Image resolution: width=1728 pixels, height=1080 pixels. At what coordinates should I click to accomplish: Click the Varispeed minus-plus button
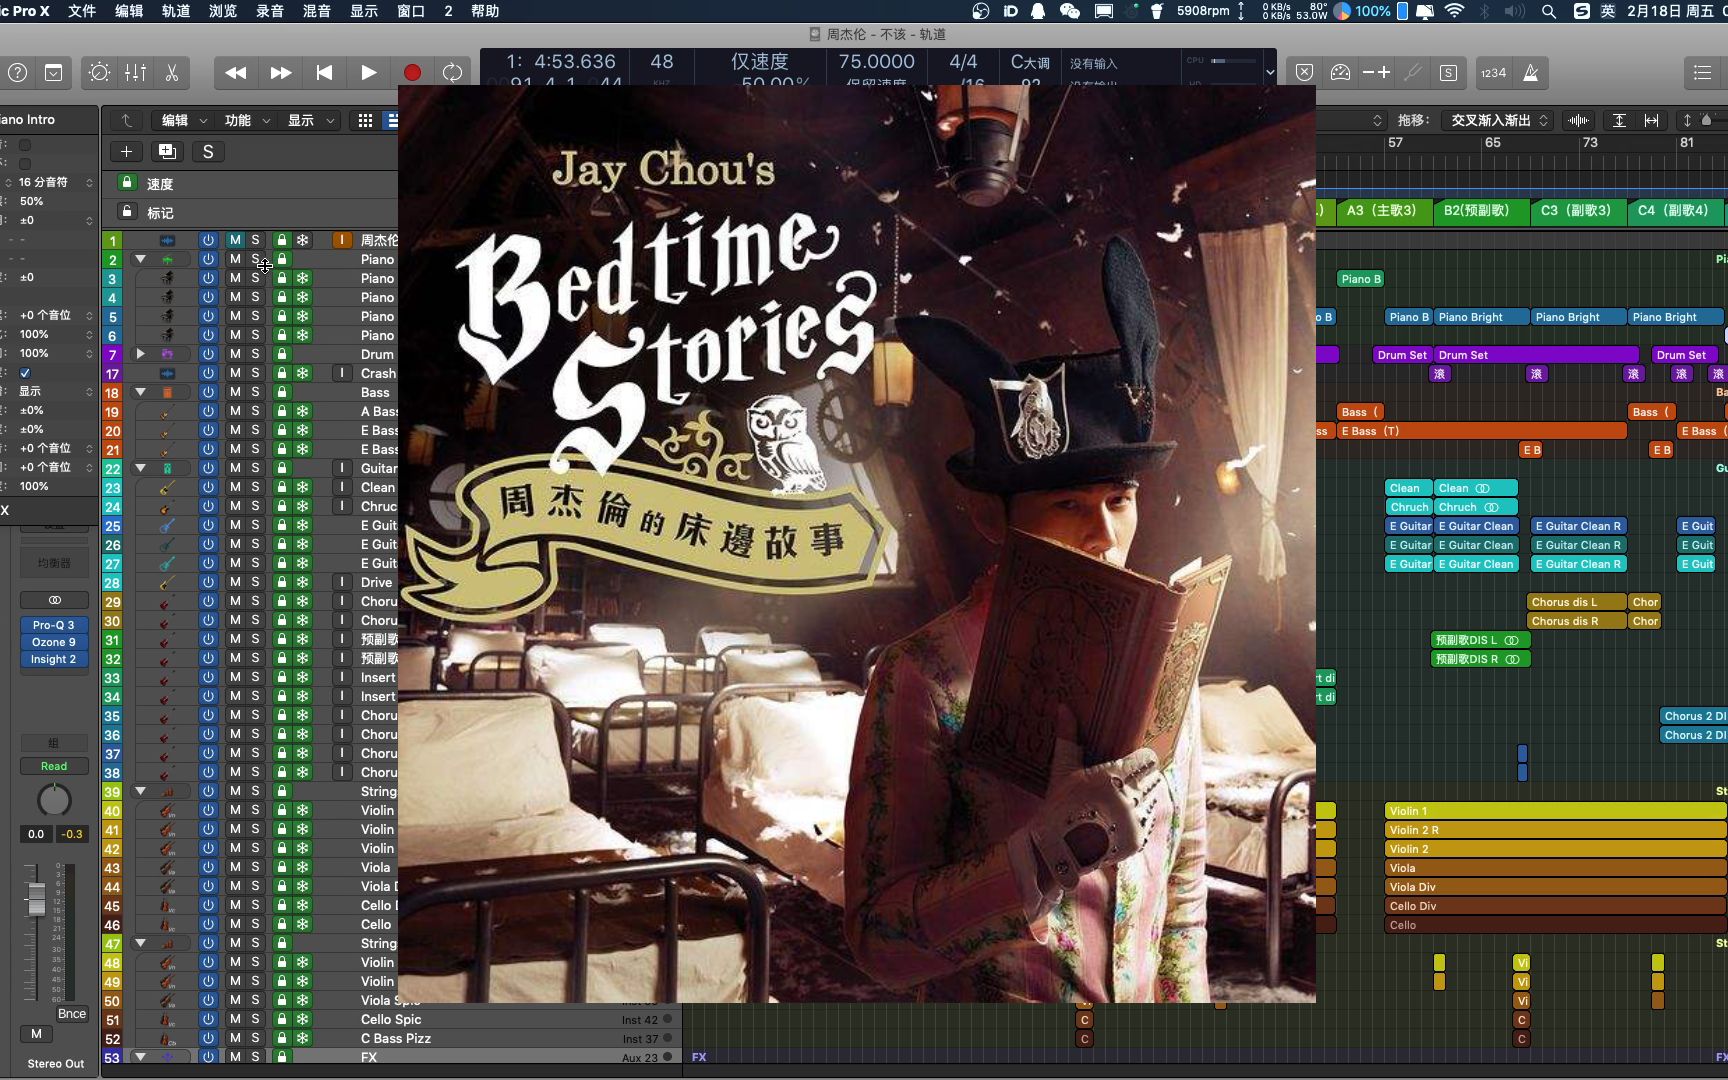[x=1377, y=73]
